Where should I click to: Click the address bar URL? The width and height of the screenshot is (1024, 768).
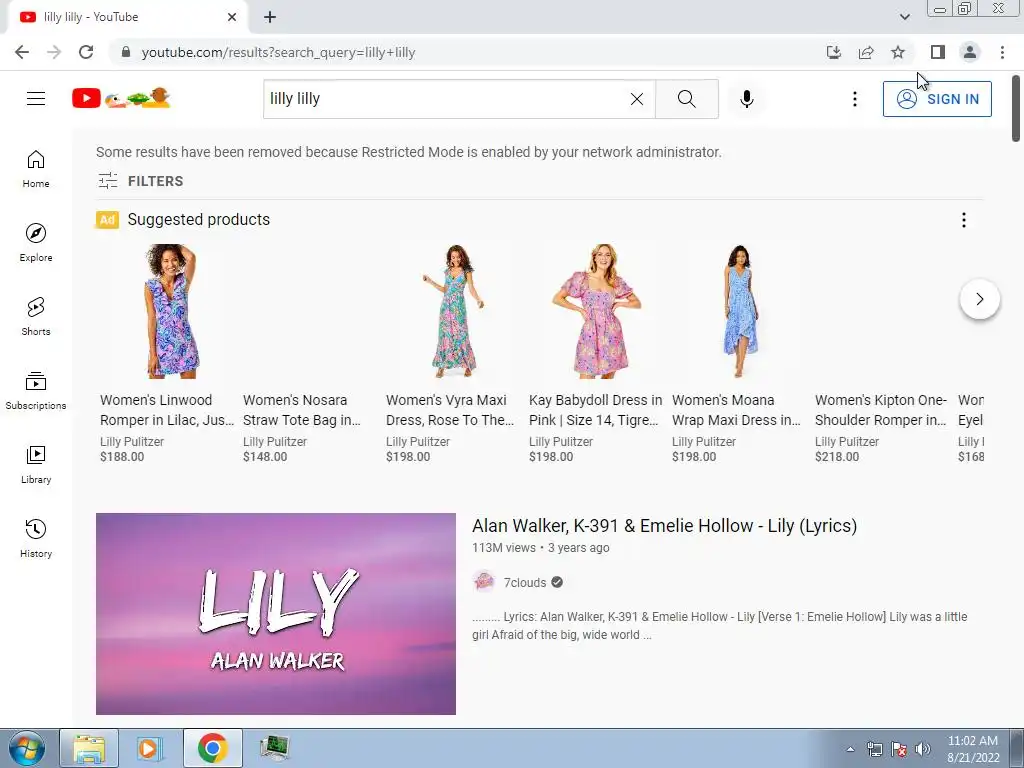pos(278,52)
